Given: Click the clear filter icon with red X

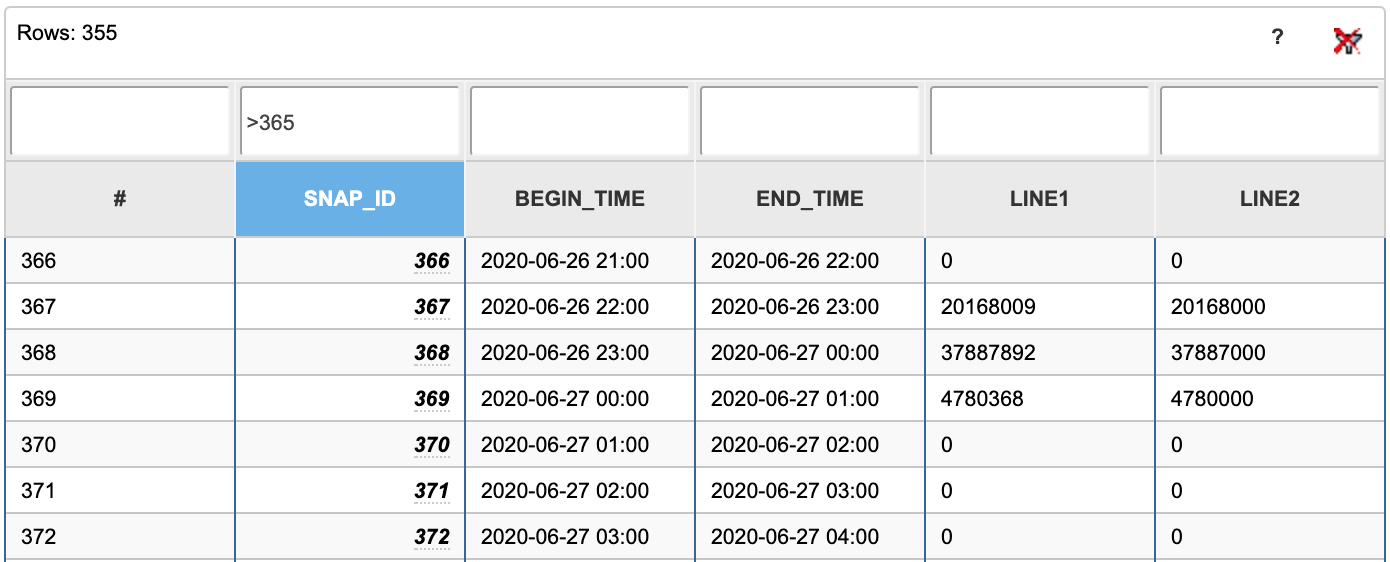Looking at the screenshot, I should (1348, 41).
